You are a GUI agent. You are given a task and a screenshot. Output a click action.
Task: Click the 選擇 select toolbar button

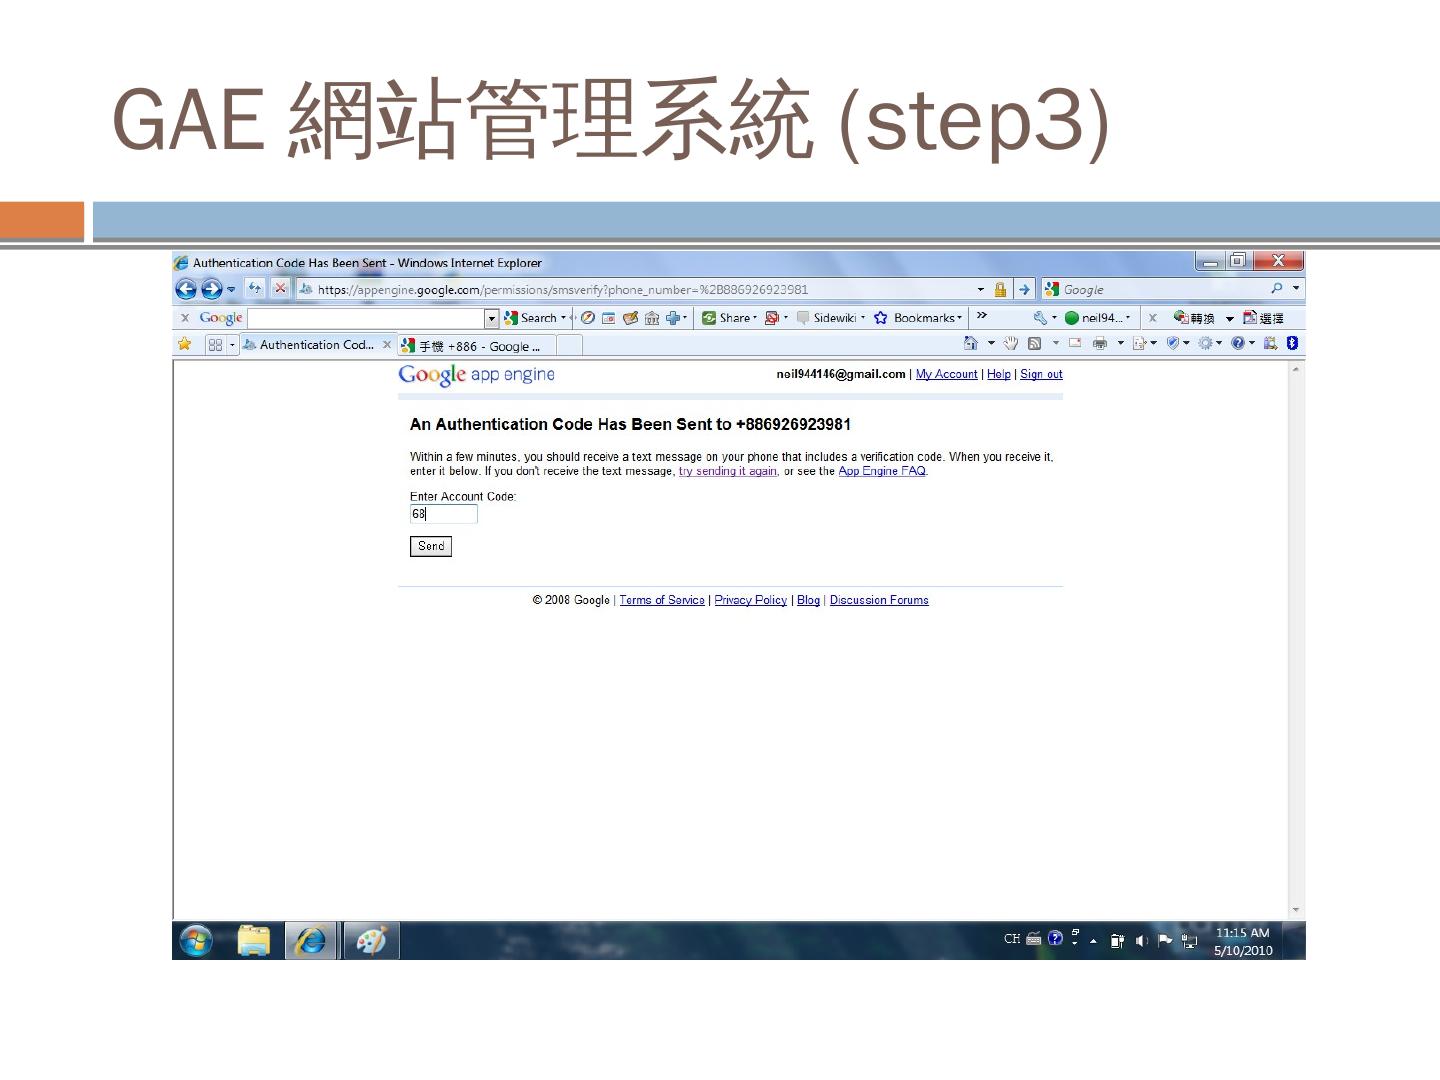[x=1263, y=318]
